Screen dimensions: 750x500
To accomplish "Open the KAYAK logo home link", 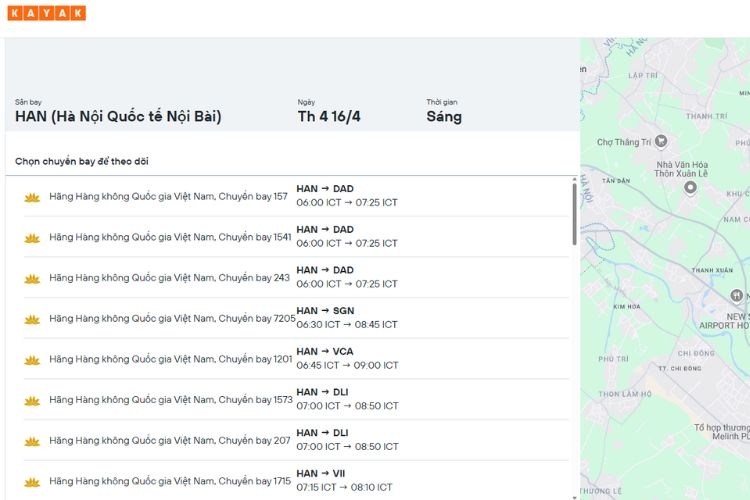I will (x=46, y=13).
